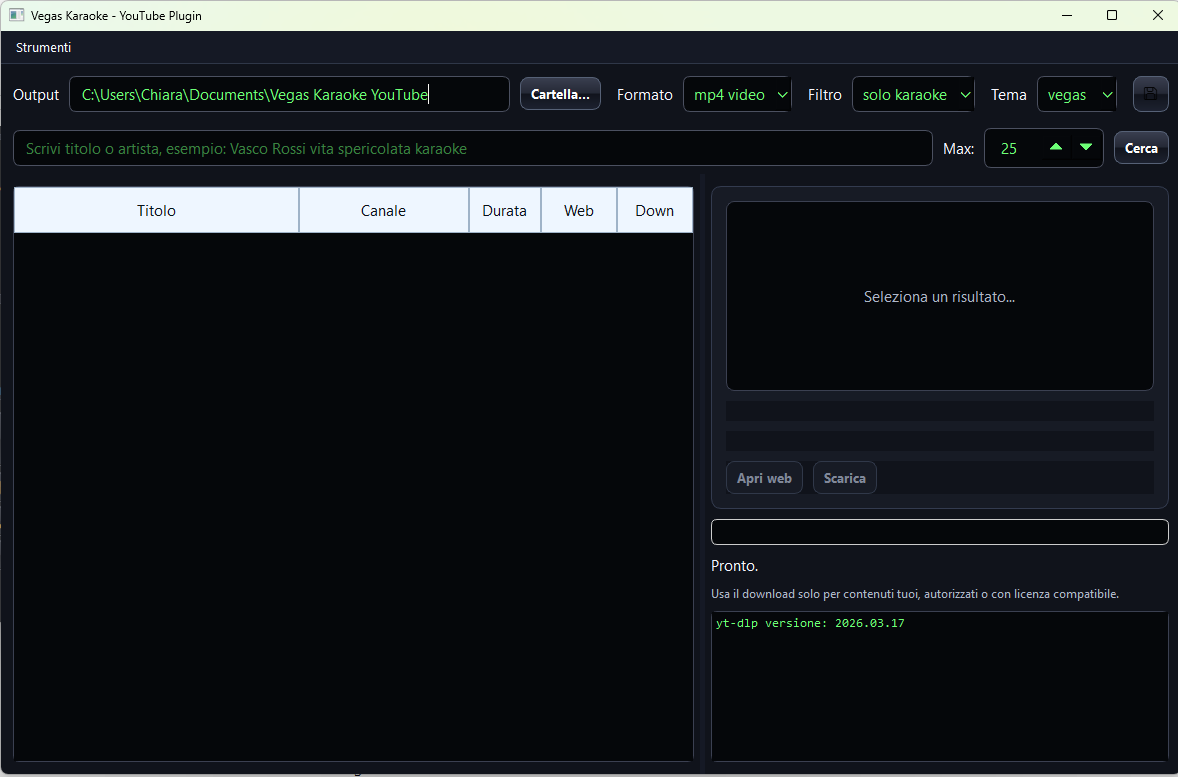
Task: Click the Pronto. status text
Action: click(x=734, y=566)
